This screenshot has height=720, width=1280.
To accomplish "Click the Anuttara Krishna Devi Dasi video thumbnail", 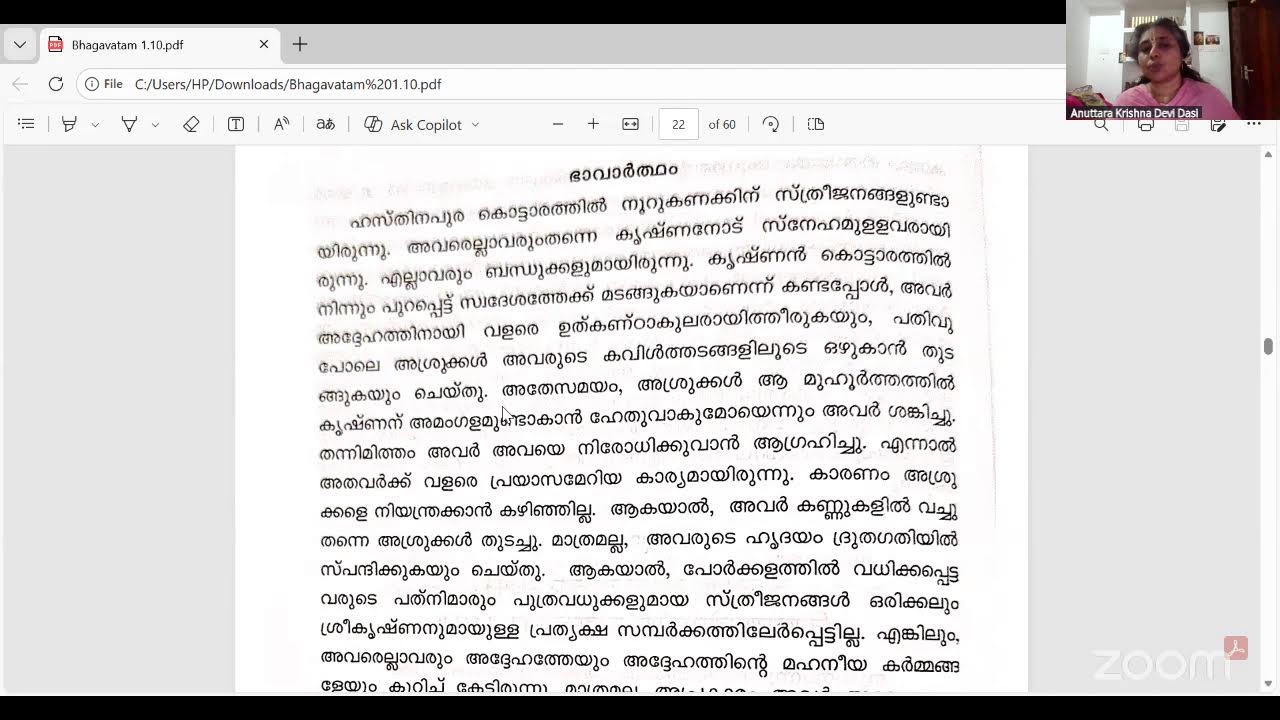I will point(1172,60).
